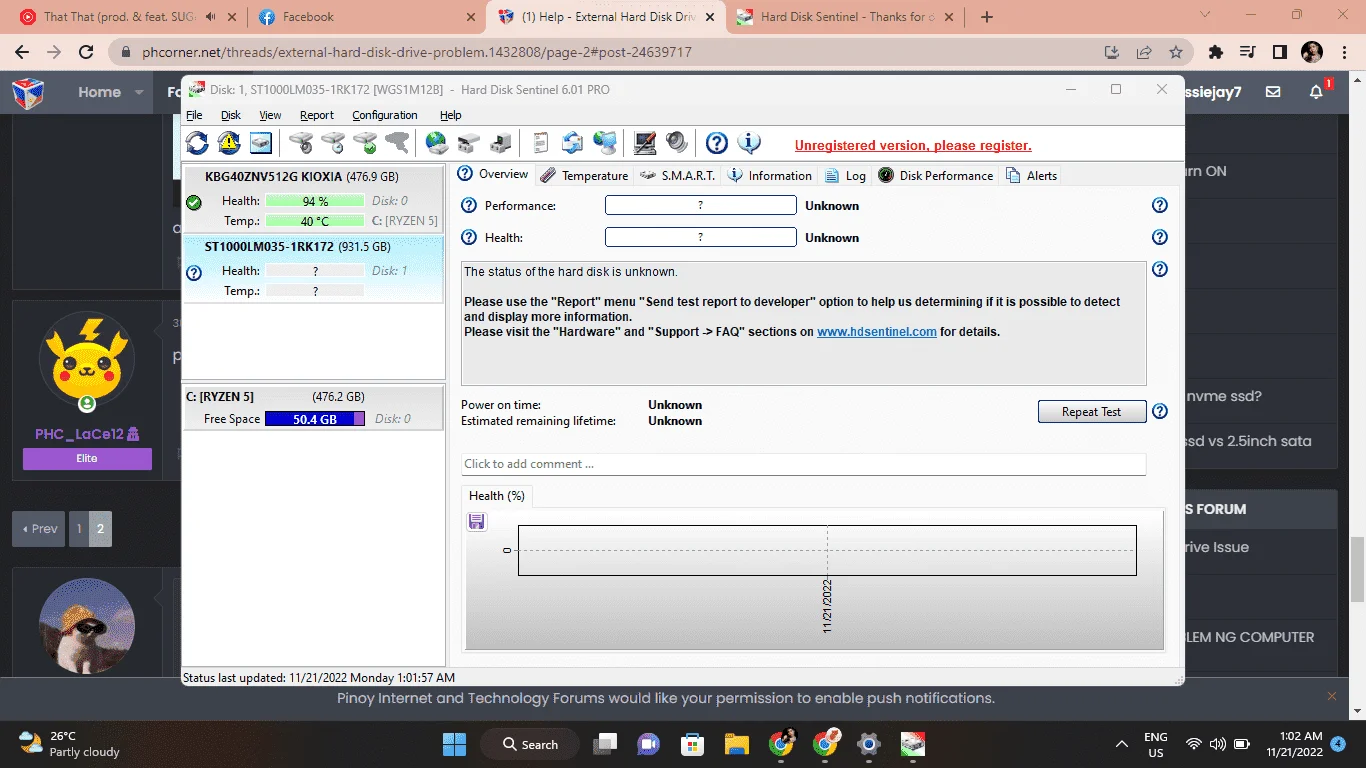Click the blue-framed disk panel toolbar icon
Image resolution: width=1366 pixels, height=768 pixels.
point(261,143)
